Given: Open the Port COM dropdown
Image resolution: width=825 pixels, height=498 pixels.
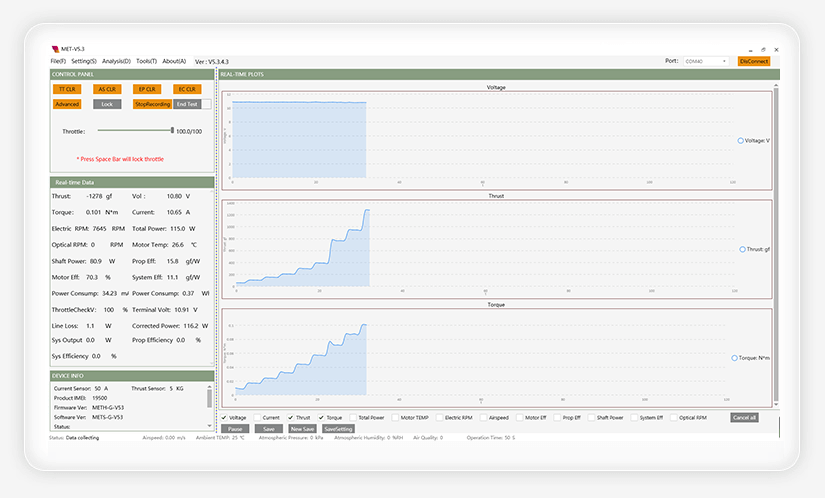Looking at the screenshot, I should 706,62.
